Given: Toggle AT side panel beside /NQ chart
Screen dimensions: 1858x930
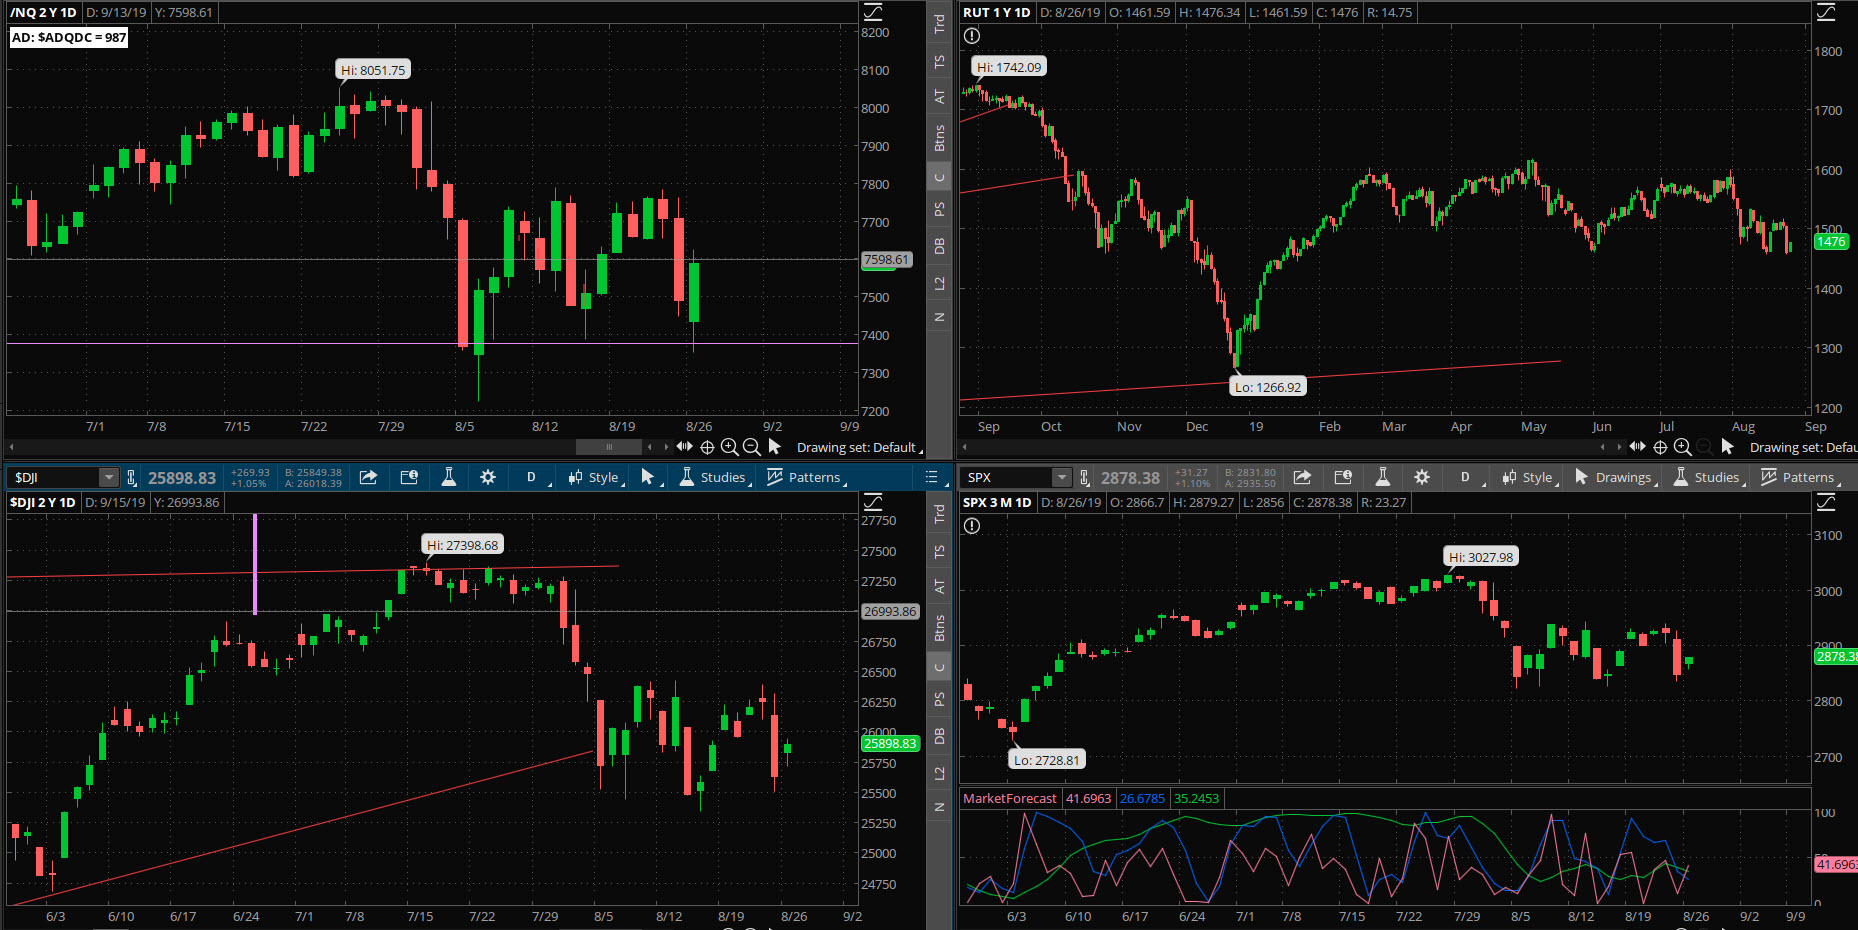Looking at the screenshot, I should coord(939,97).
